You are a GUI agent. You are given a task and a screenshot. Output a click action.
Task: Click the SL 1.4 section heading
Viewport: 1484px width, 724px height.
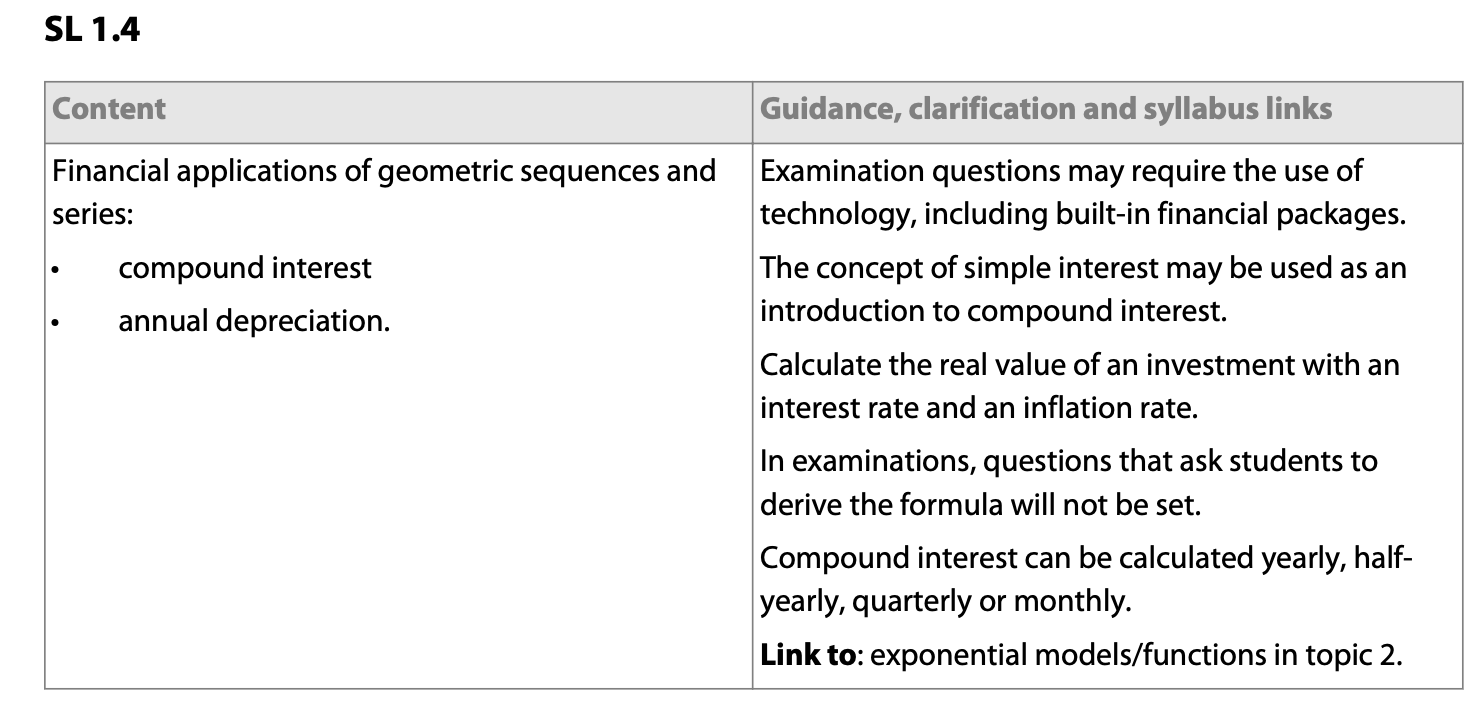click(93, 31)
